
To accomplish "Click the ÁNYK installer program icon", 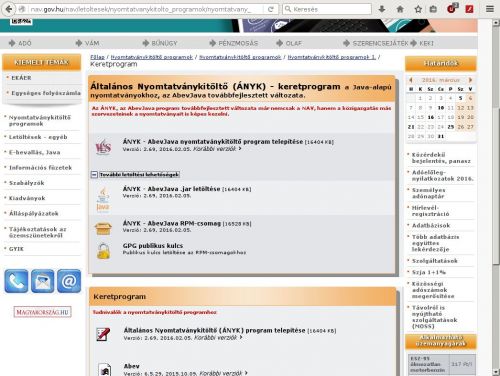I will pos(103,147).
